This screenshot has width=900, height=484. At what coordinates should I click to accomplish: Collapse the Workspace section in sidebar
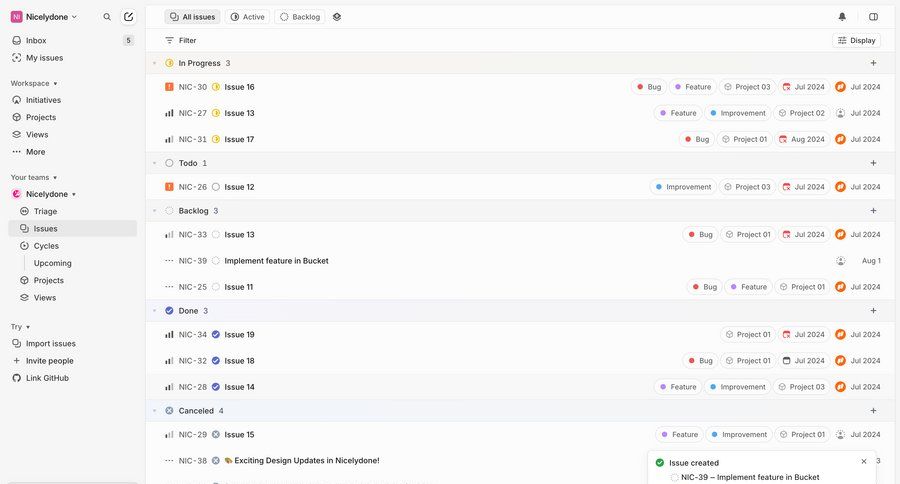pos(34,83)
